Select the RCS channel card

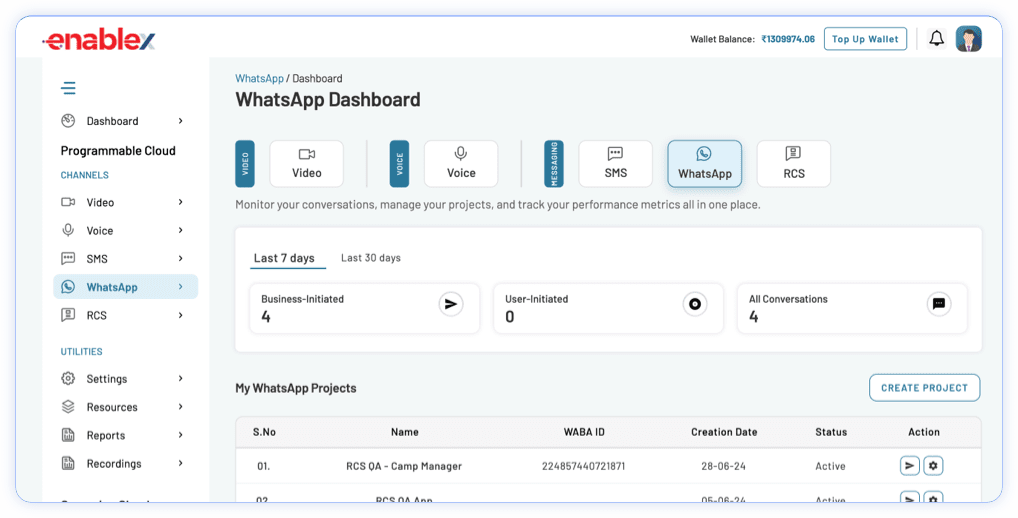(793, 164)
